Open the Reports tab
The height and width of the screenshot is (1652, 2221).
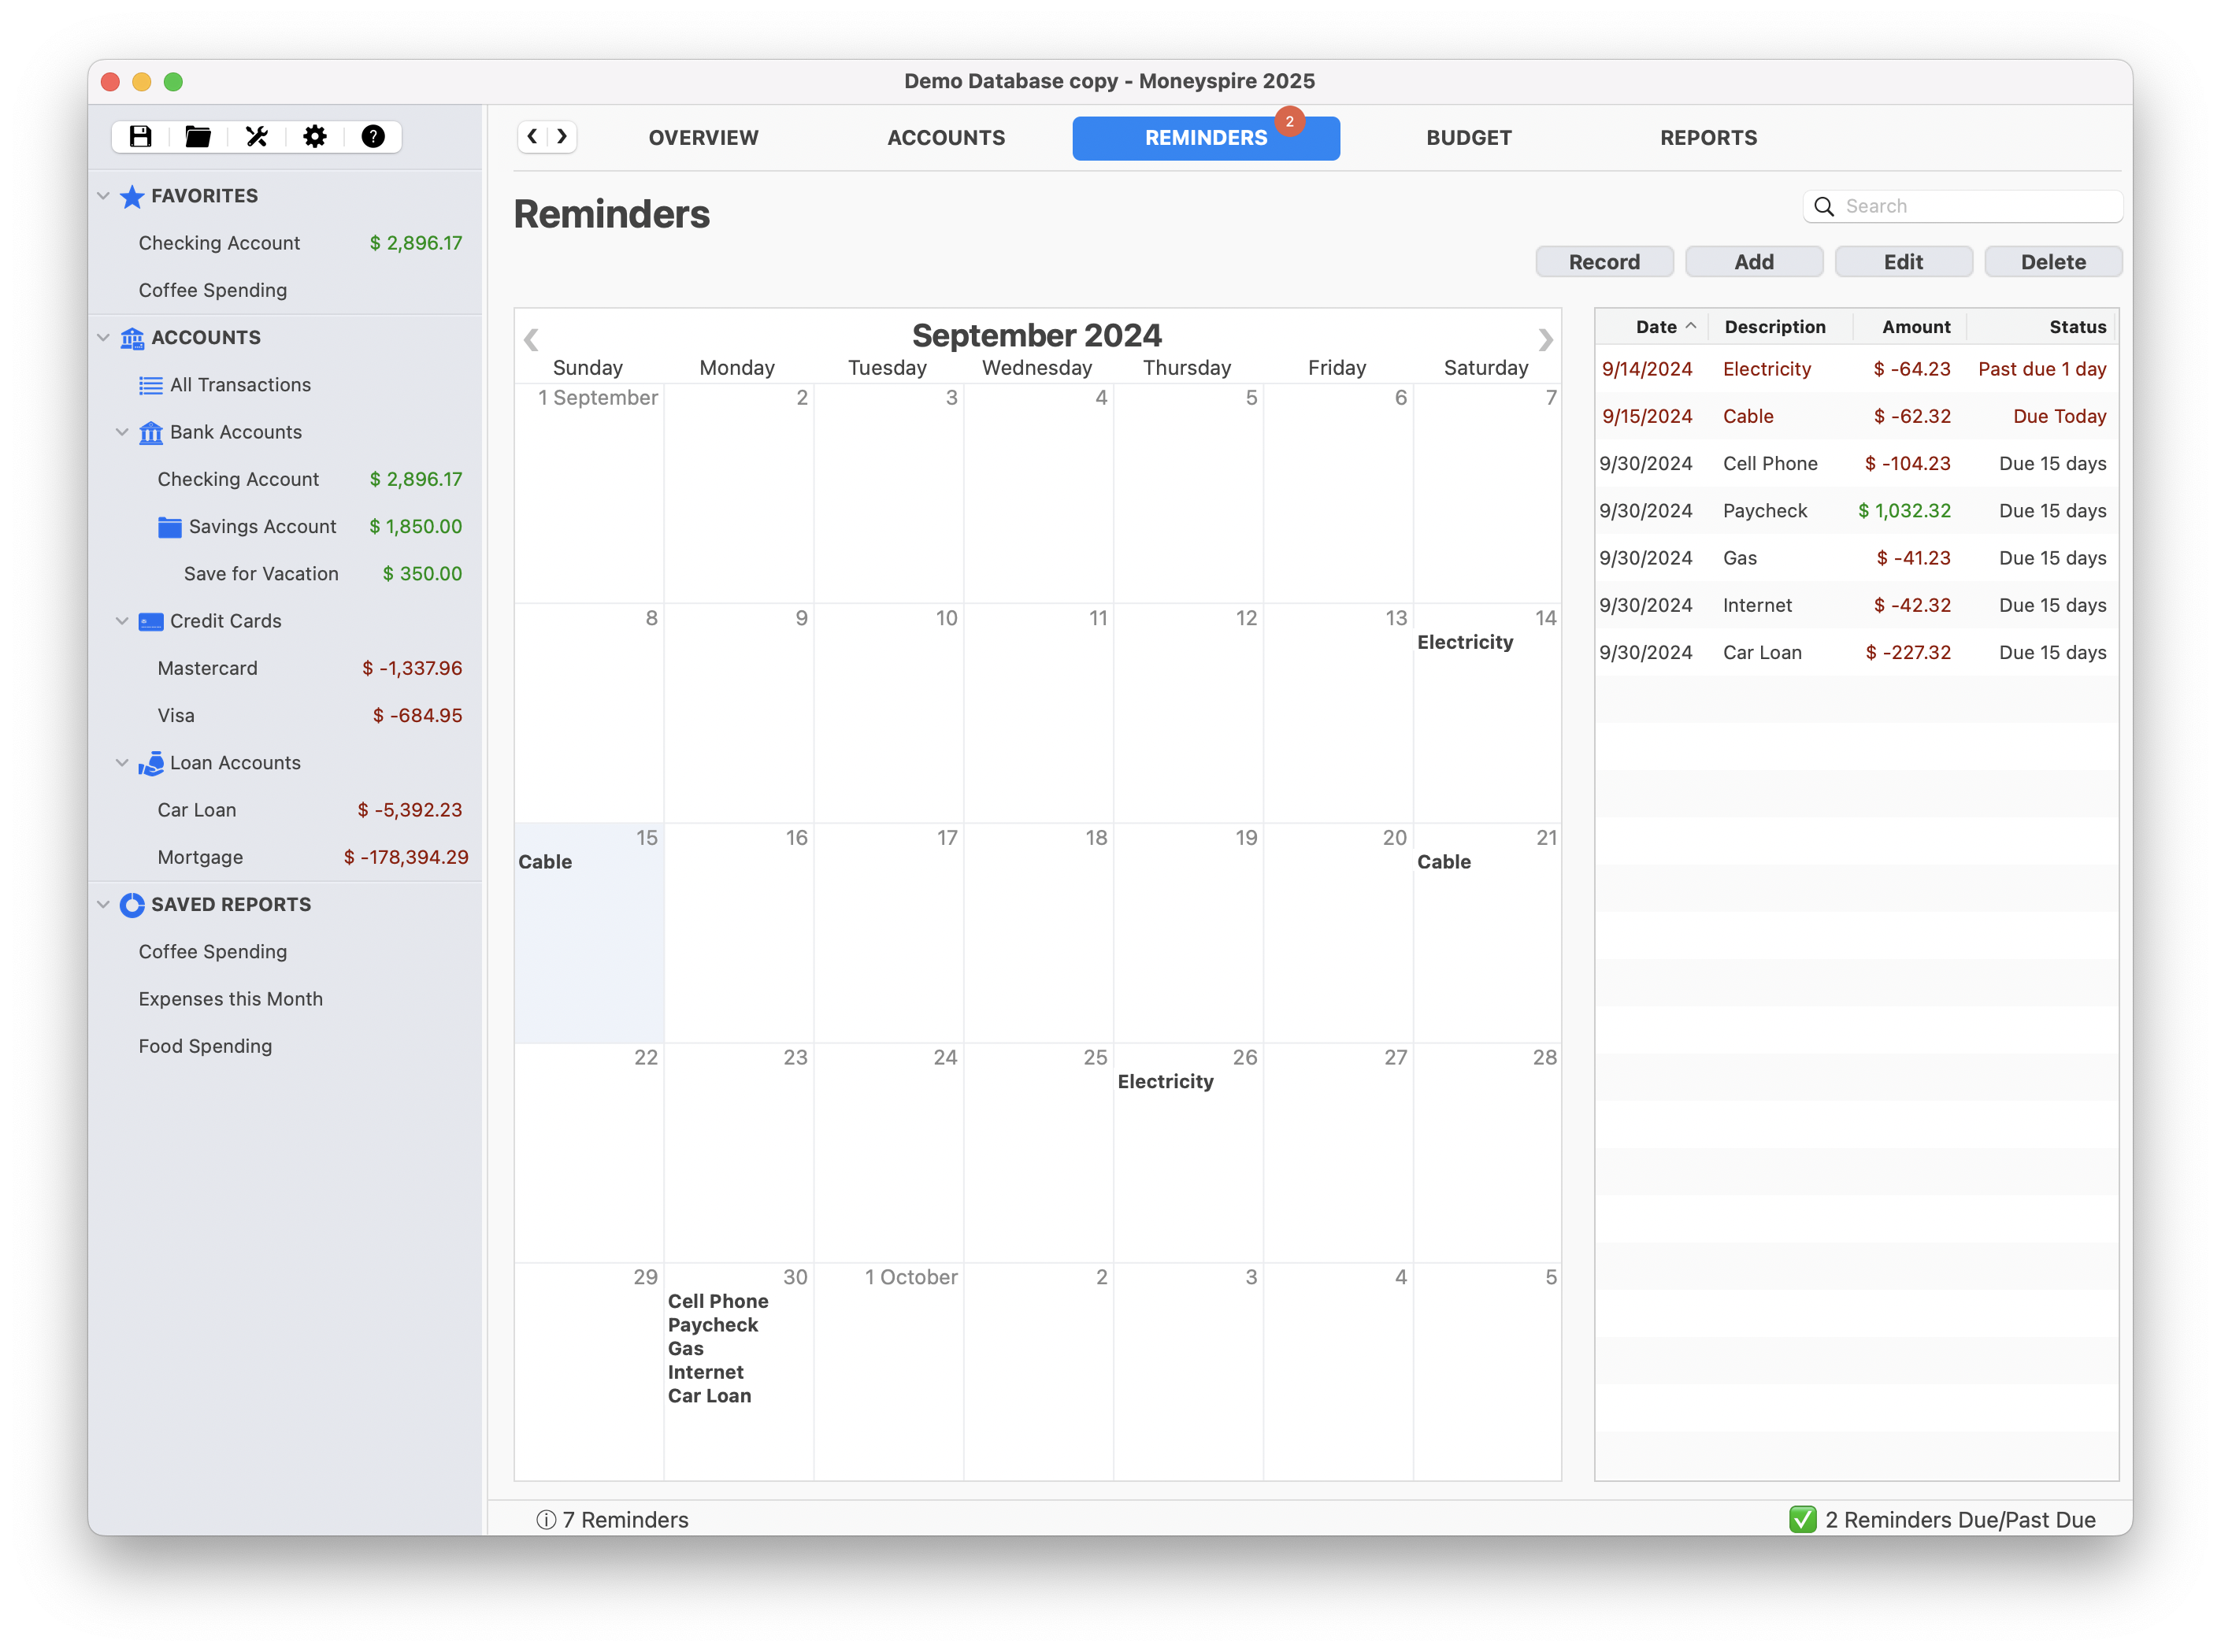(x=1709, y=138)
